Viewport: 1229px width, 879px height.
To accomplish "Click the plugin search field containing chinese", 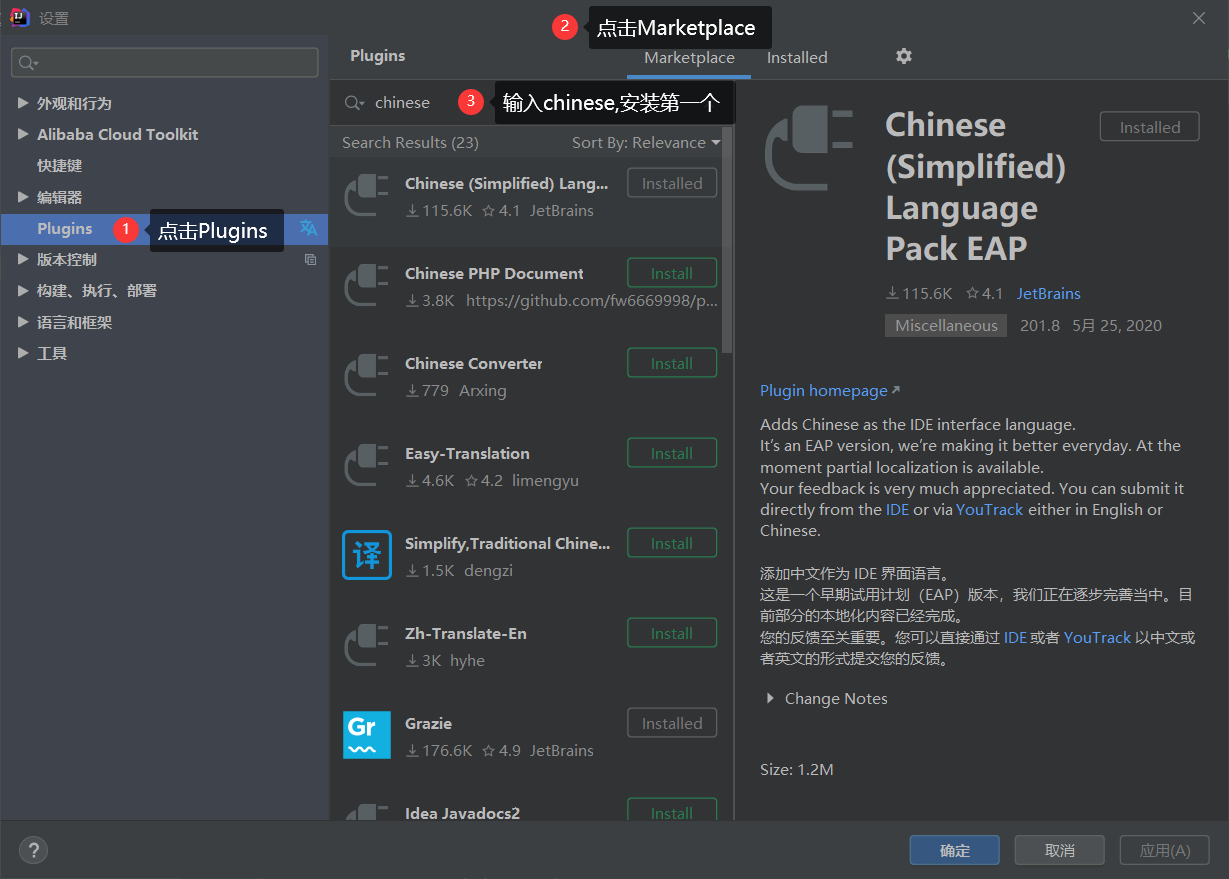I will pos(402,103).
